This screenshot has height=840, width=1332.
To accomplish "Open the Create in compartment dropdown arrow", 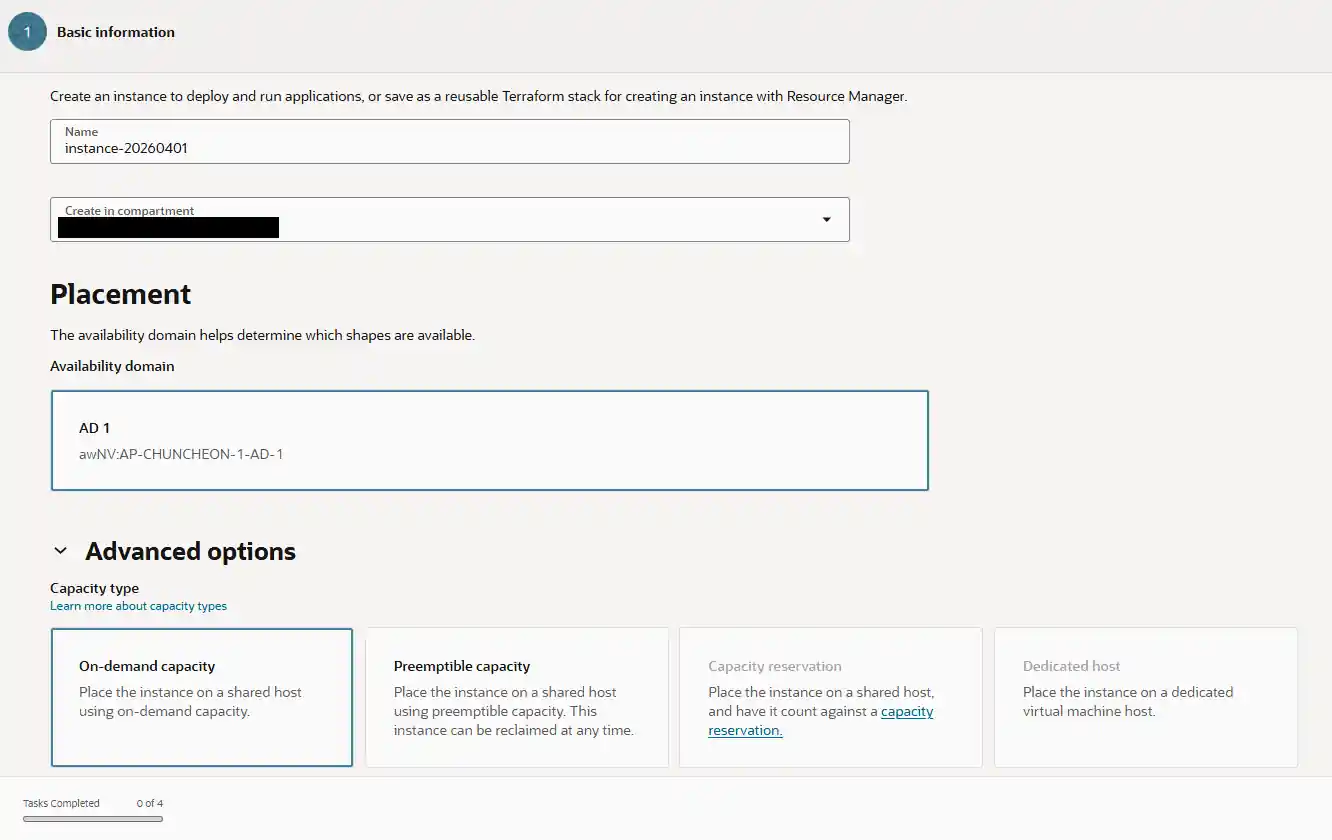I will 826,220.
